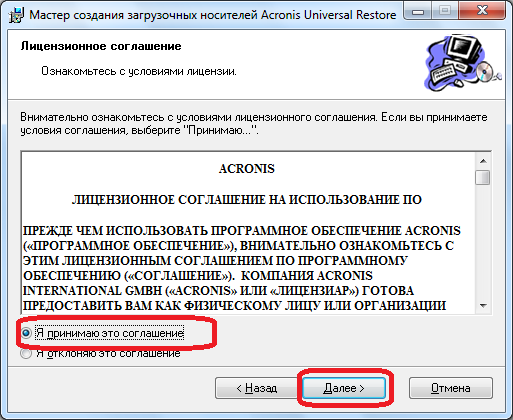This screenshot has width=513, height=420.
Task: Minimize the Acronis Universal Restore wizard window
Action: pos(418,12)
